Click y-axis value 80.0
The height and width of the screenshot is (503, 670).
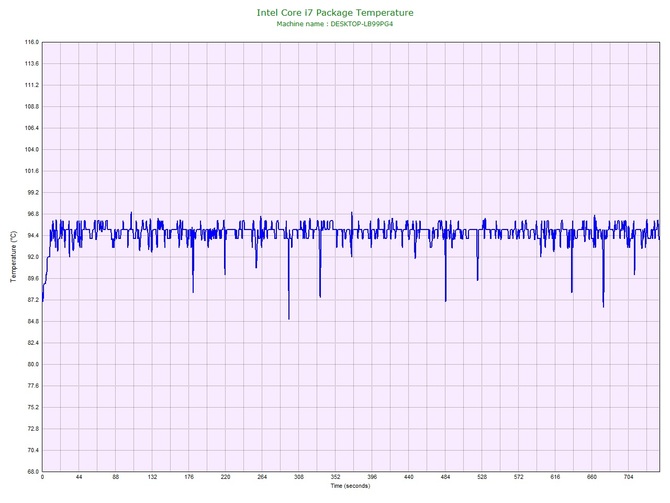[x=33, y=365]
